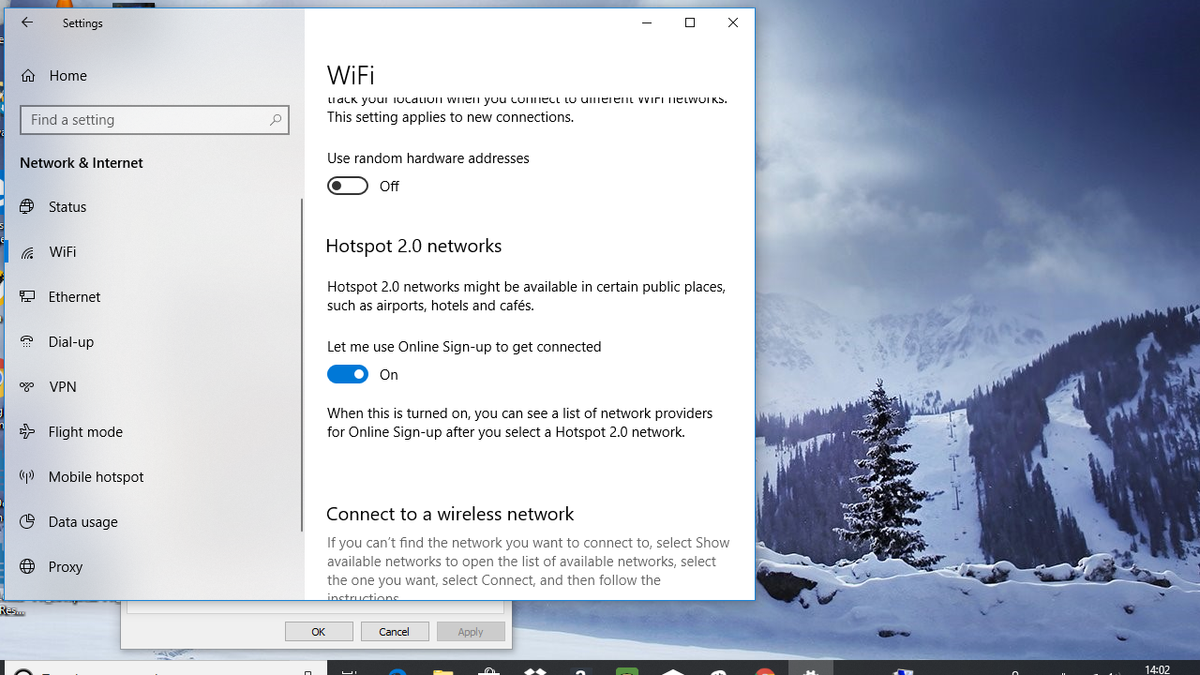Click the Flight mode airplane icon
The width and height of the screenshot is (1200, 675).
point(27,432)
